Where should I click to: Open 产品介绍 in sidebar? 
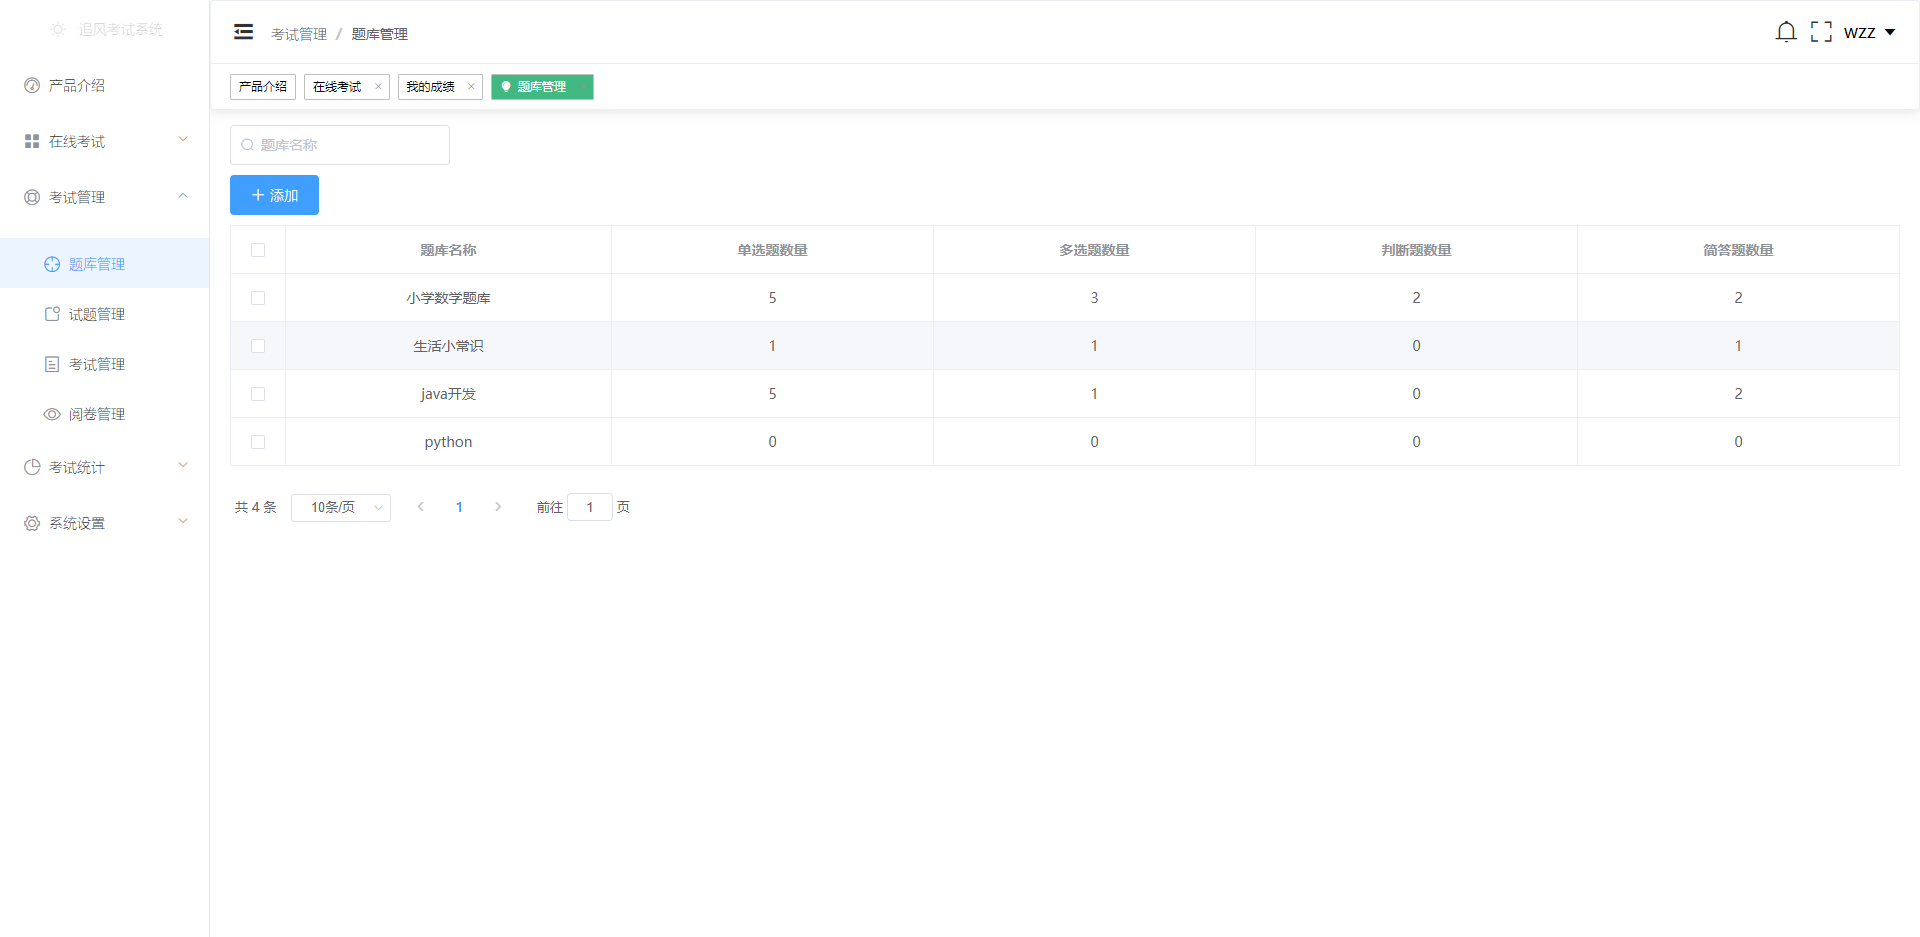pyautogui.click(x=105, y=86)
